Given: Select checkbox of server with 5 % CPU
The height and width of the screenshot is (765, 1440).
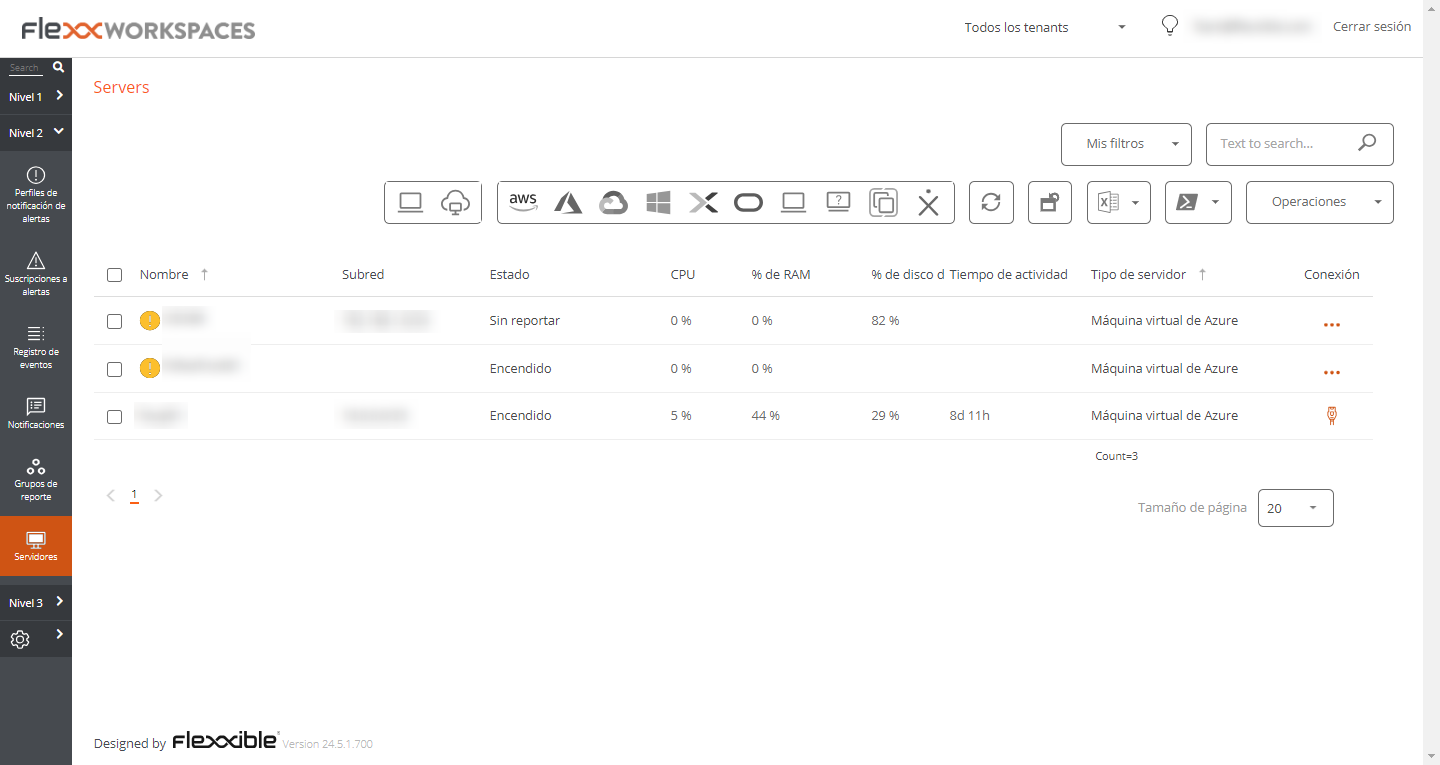Looking at the screenshot, I should click(x=115, y=416).
